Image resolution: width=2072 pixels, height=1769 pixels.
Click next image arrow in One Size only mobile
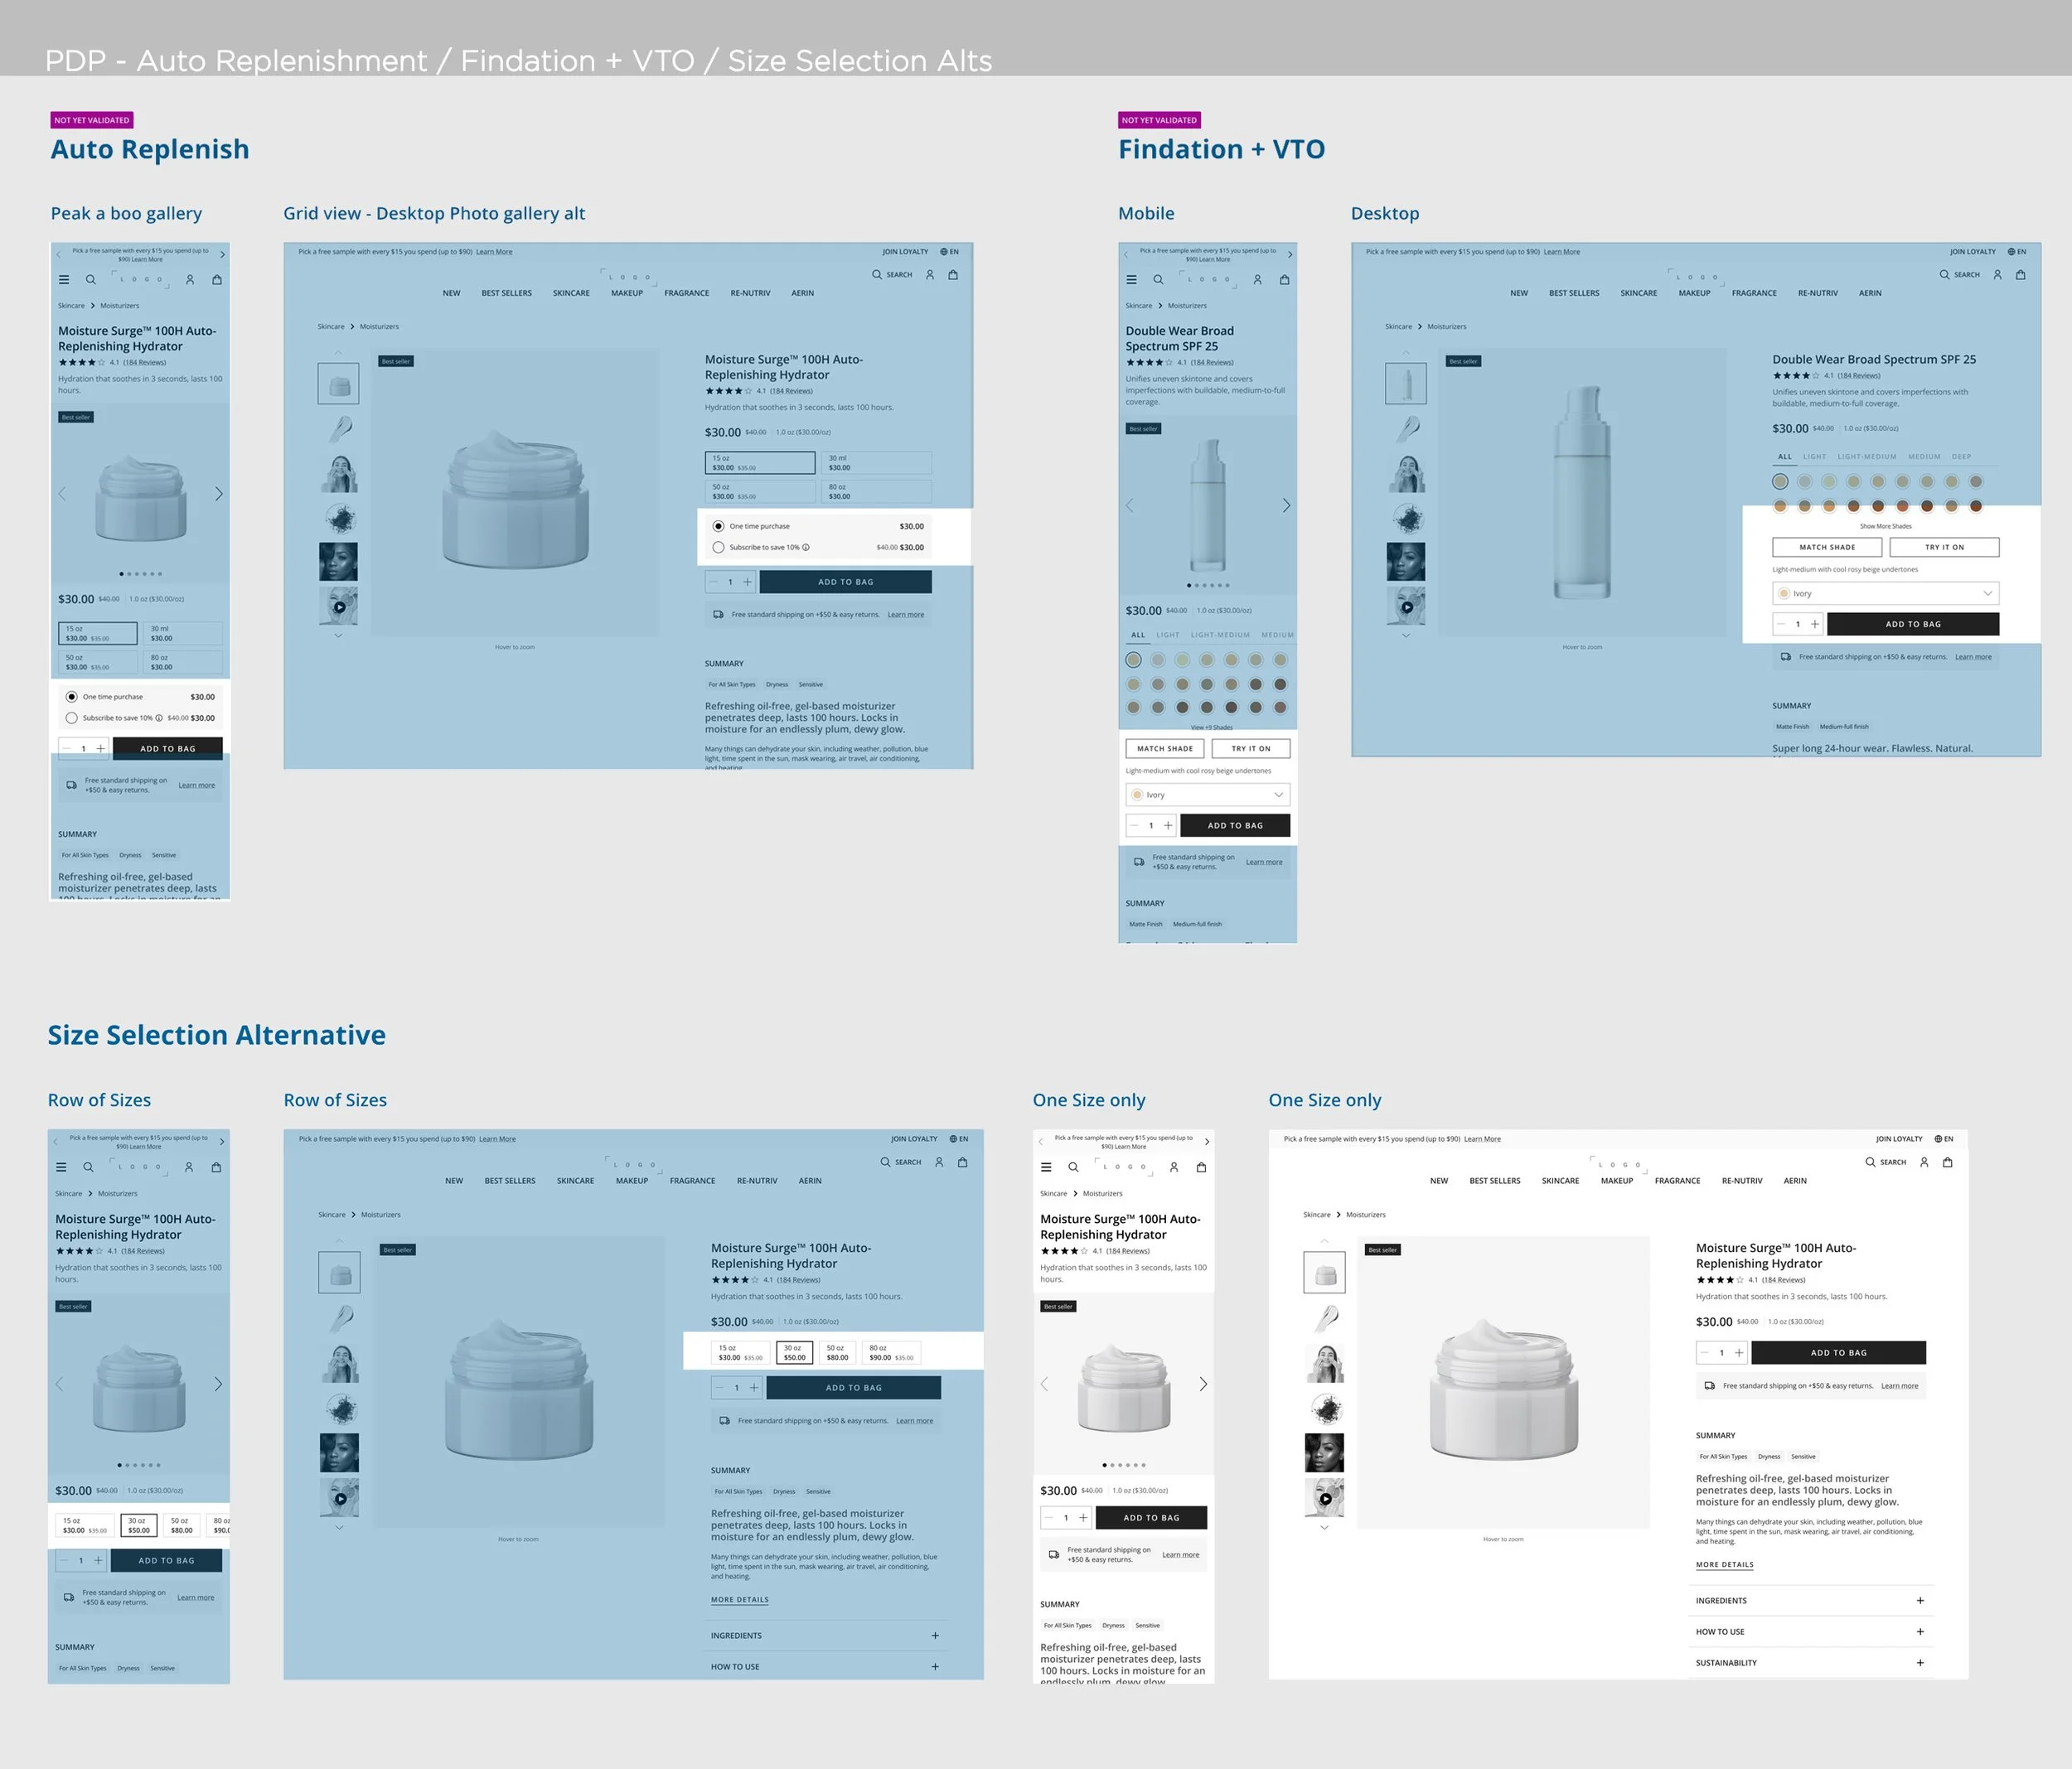(x=1203, y=1384)
